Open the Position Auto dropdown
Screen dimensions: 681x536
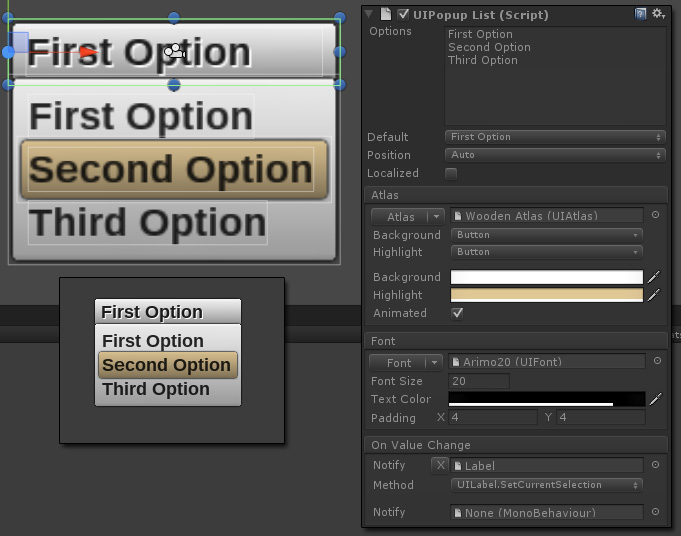[x=555, y=155]
